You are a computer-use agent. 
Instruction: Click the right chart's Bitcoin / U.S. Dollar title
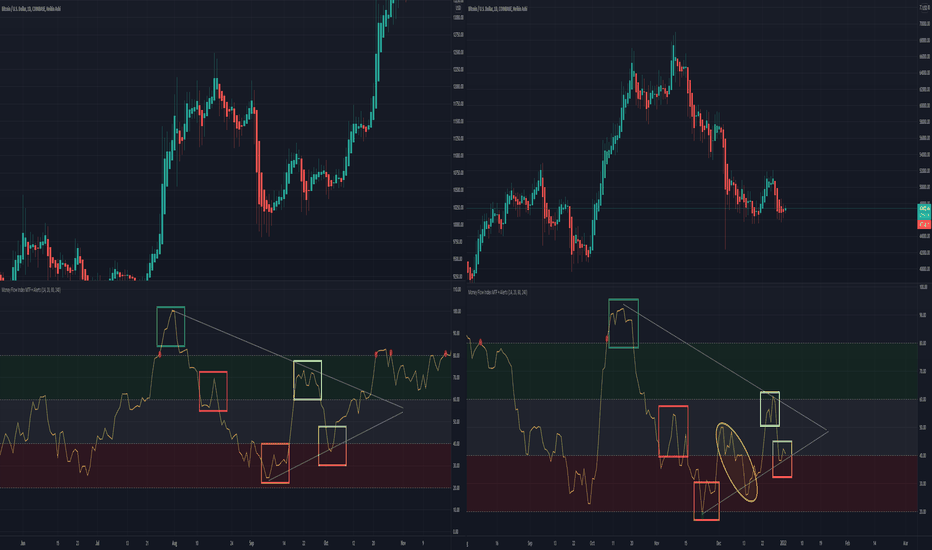[x=498, y=9]
